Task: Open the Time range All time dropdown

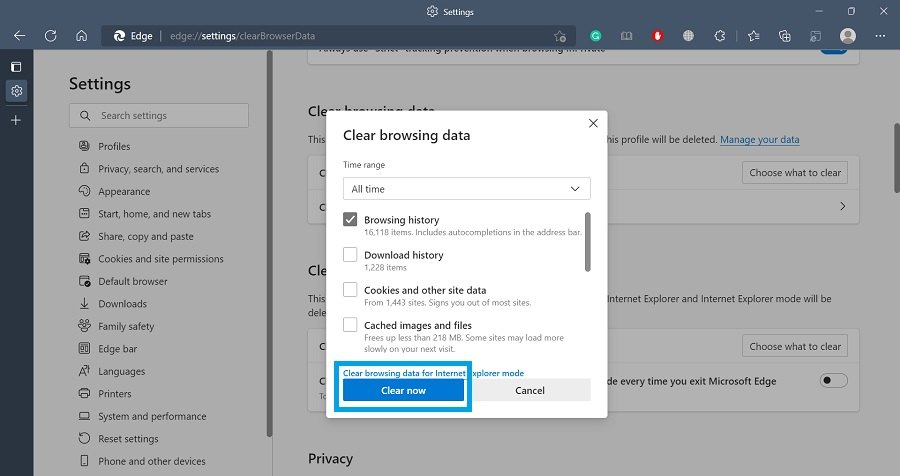Action: [467, 189]
